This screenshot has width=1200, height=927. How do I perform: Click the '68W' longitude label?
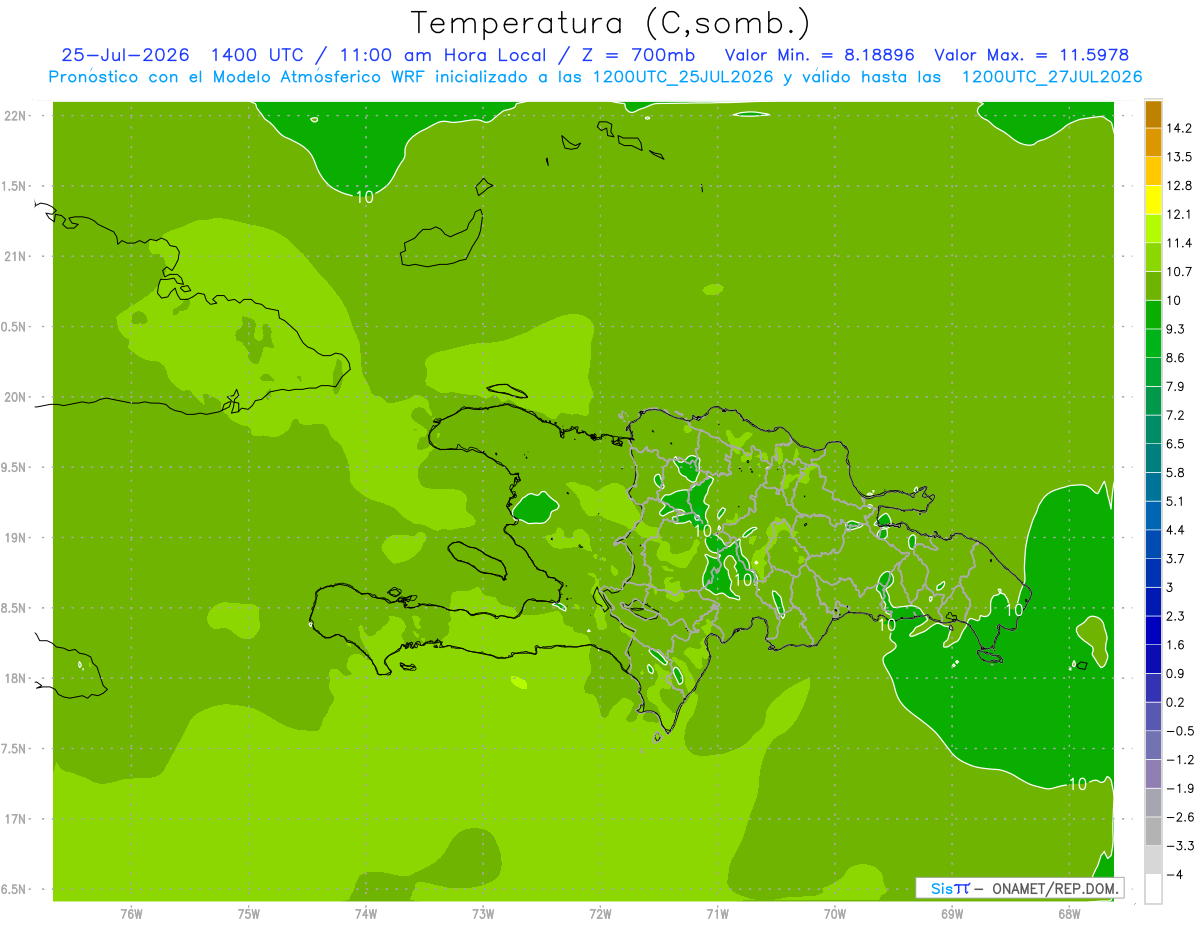1069,915
